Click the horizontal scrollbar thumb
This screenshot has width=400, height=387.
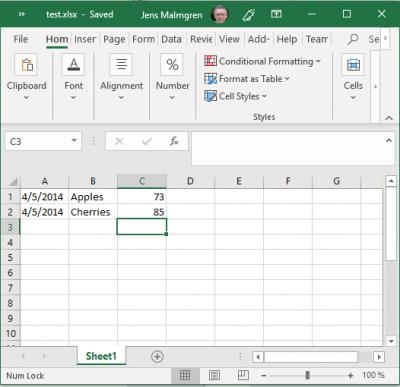(x=311, y=357)
